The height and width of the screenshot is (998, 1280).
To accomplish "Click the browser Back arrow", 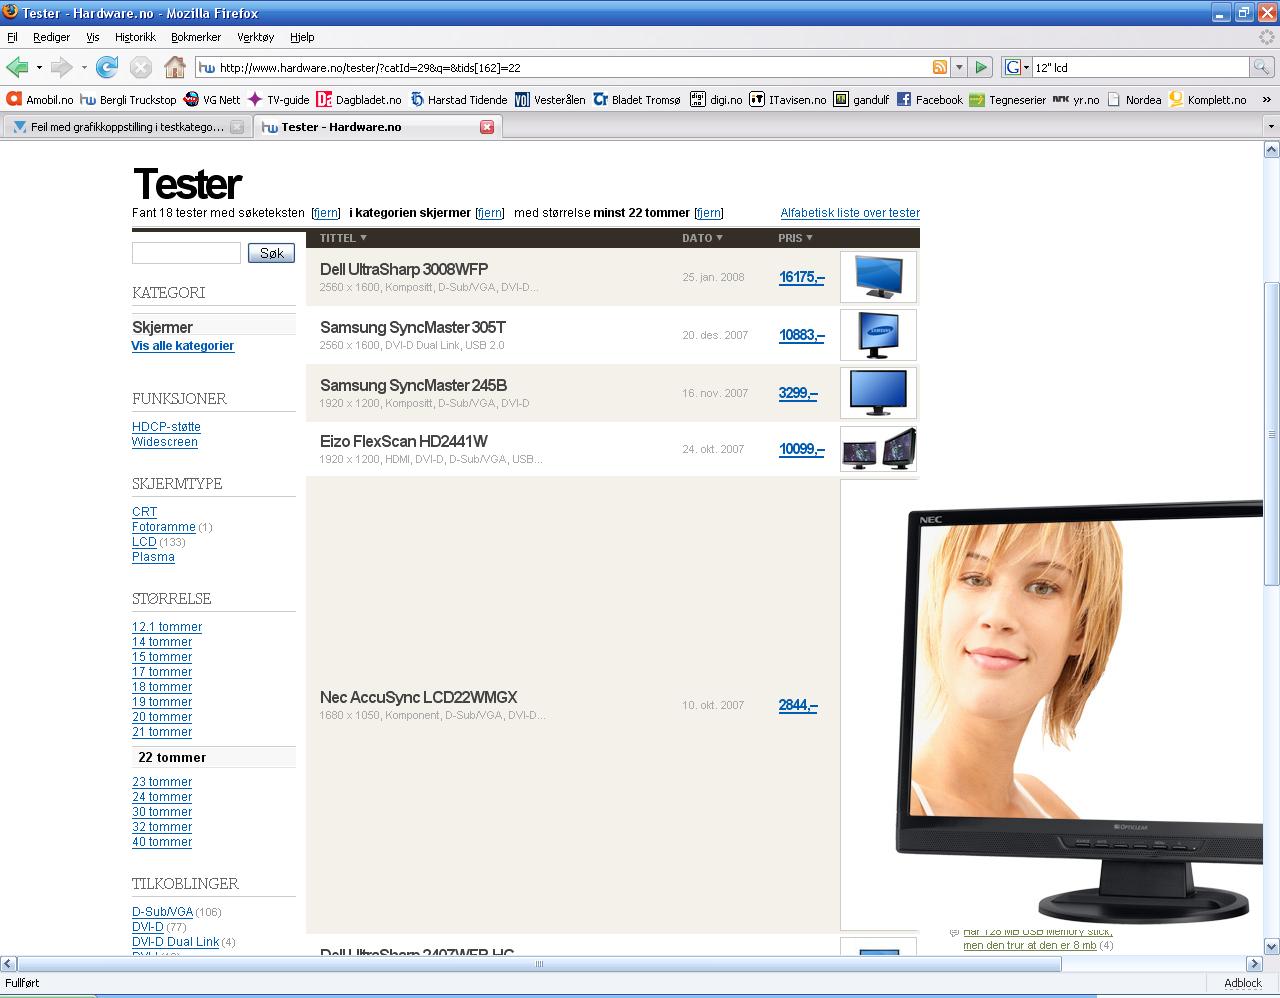I will click(x=17, y=67).
